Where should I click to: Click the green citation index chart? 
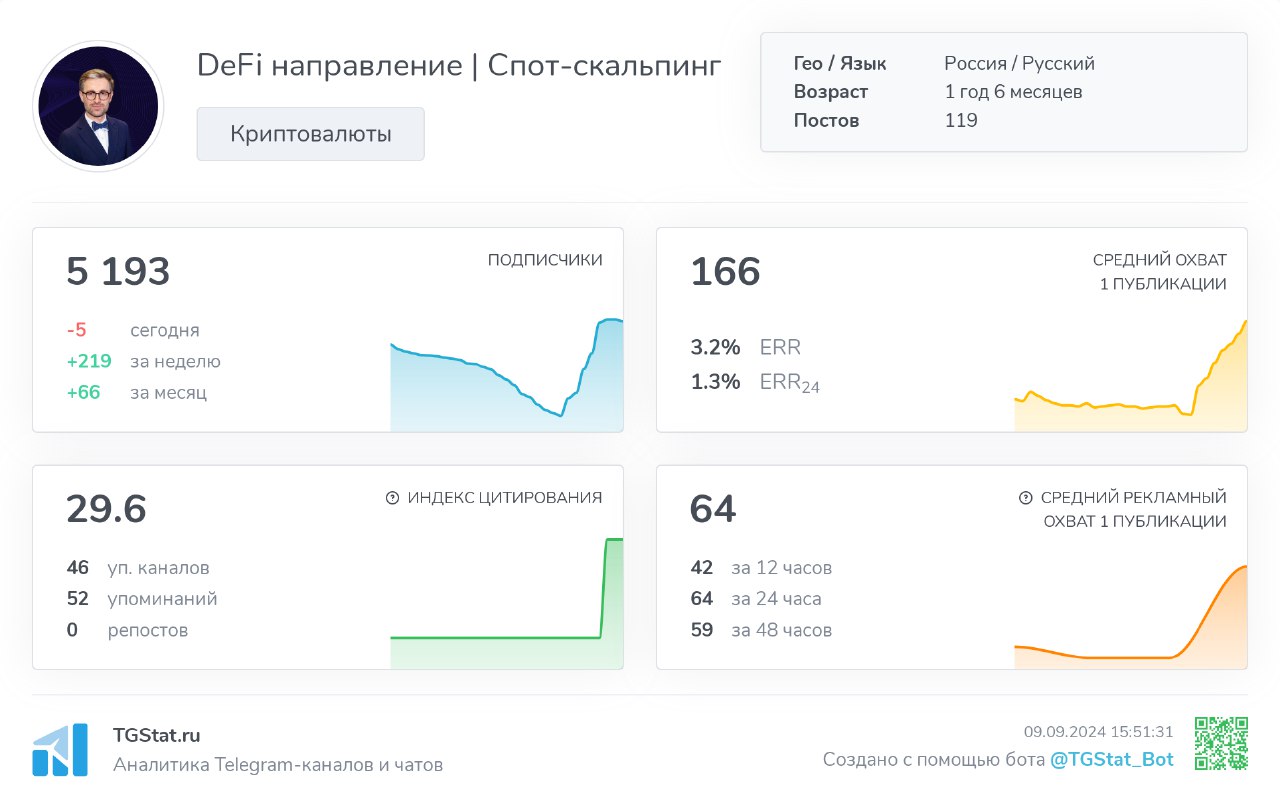pos(506,604)
